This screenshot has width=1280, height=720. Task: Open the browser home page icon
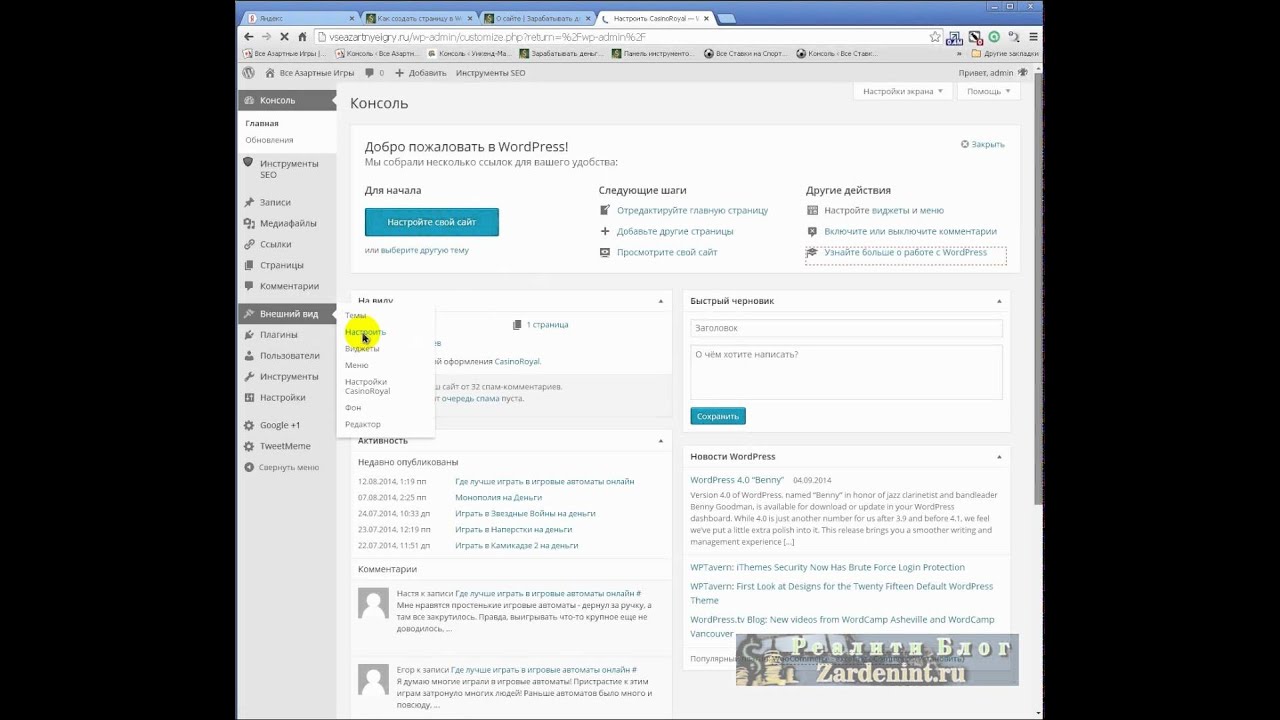(302, 37)
